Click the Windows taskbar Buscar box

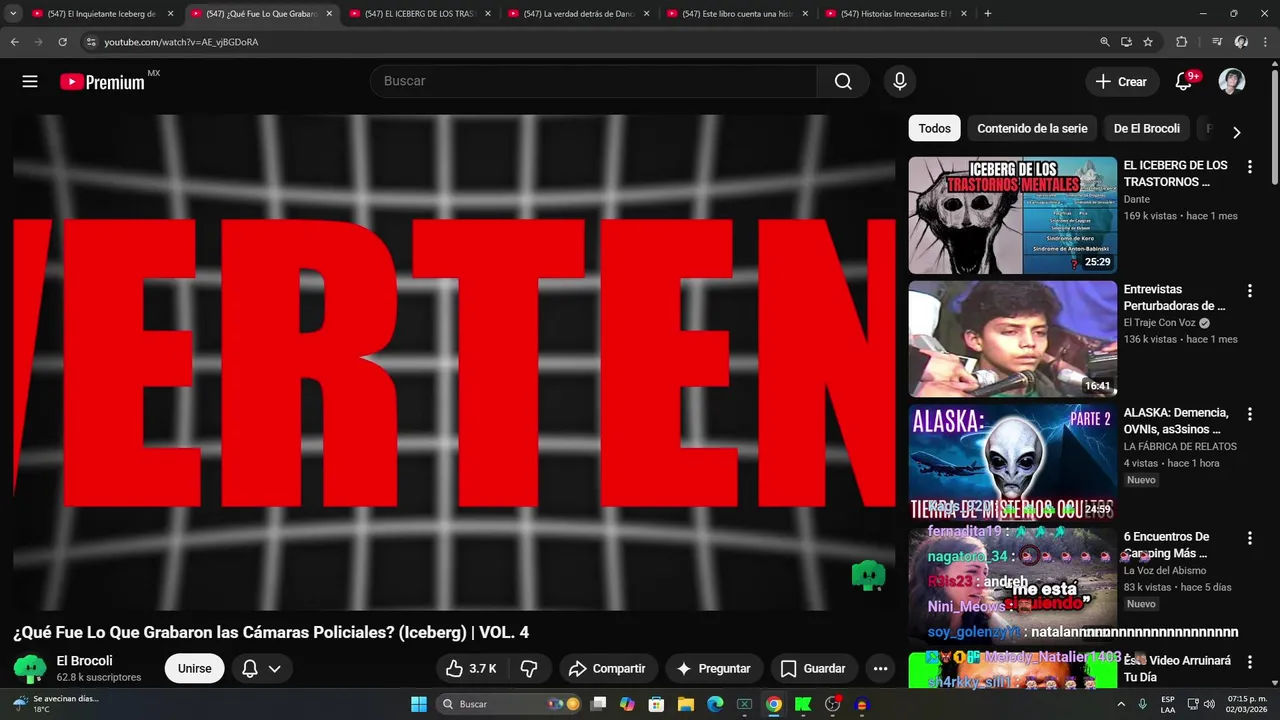point(507,704)
